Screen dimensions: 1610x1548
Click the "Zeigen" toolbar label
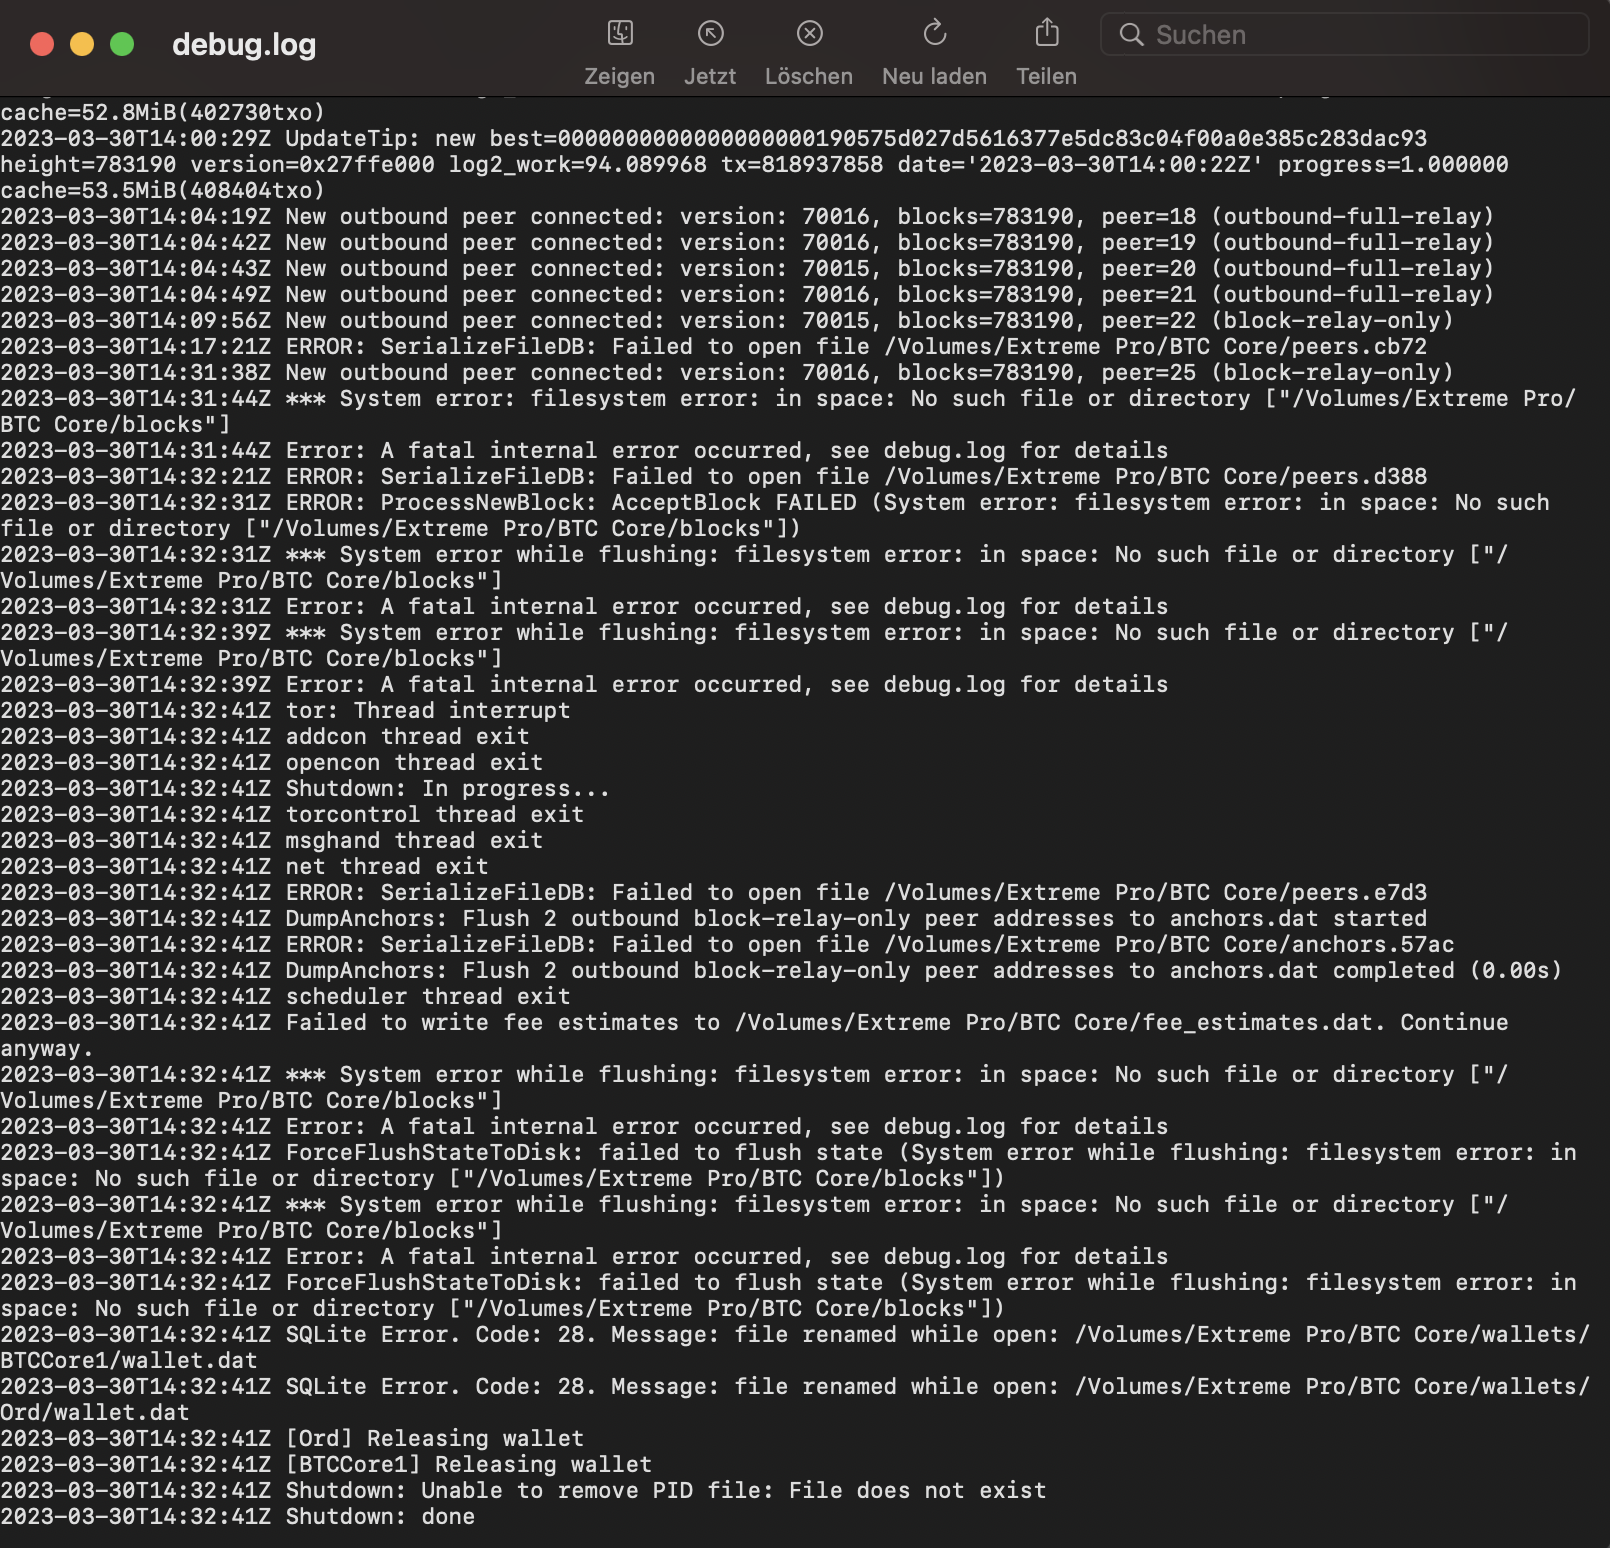tap(619, 76)
